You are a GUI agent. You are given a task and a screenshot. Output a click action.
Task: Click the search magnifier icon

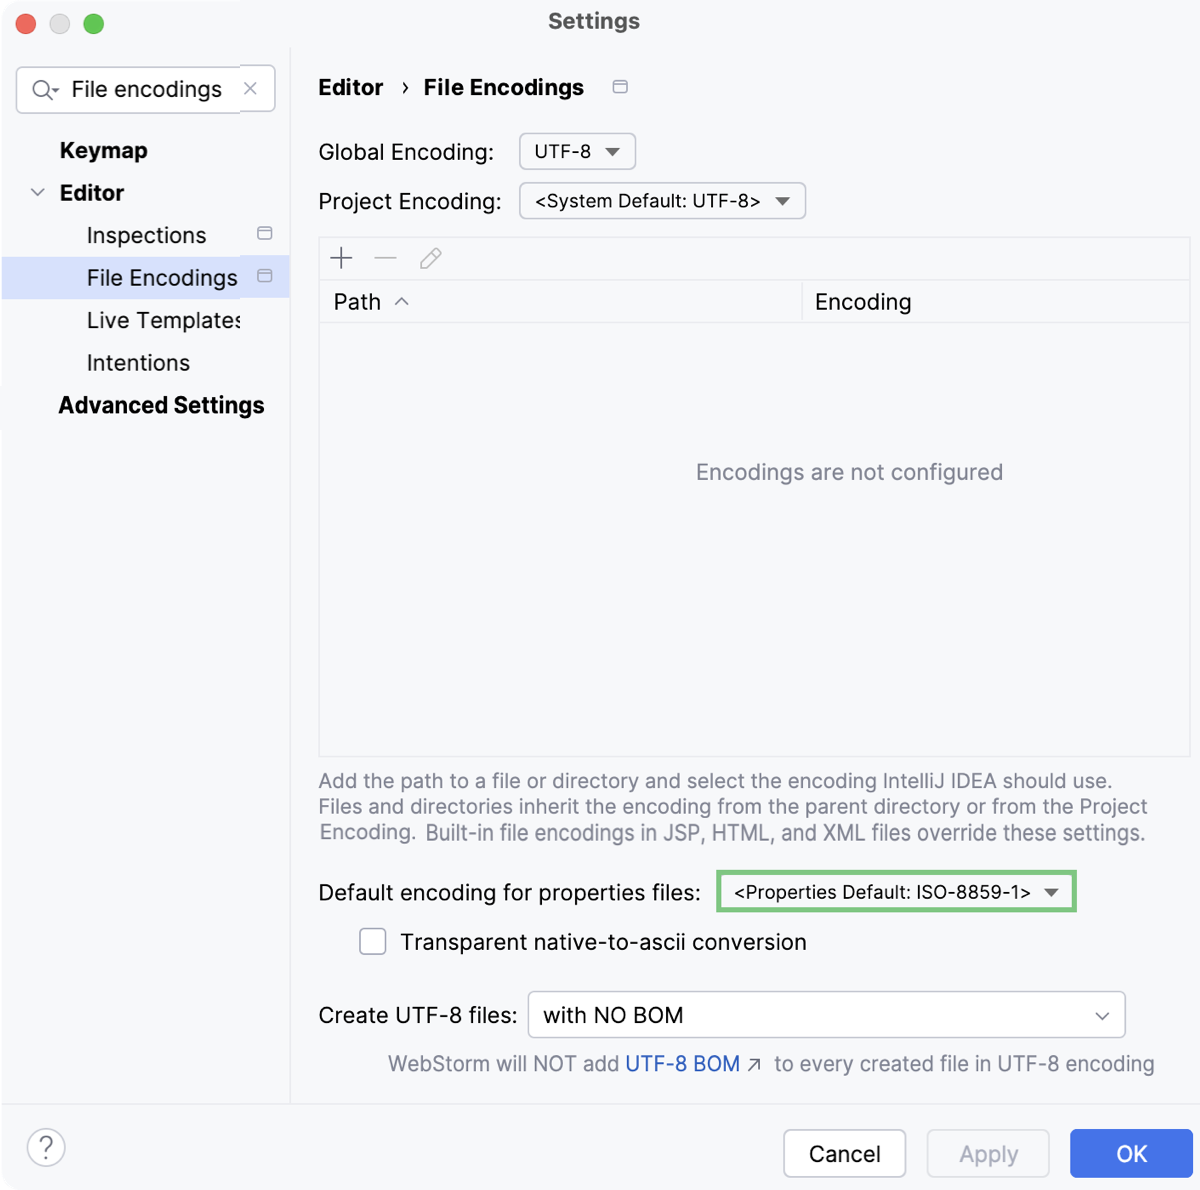point(44,89)
